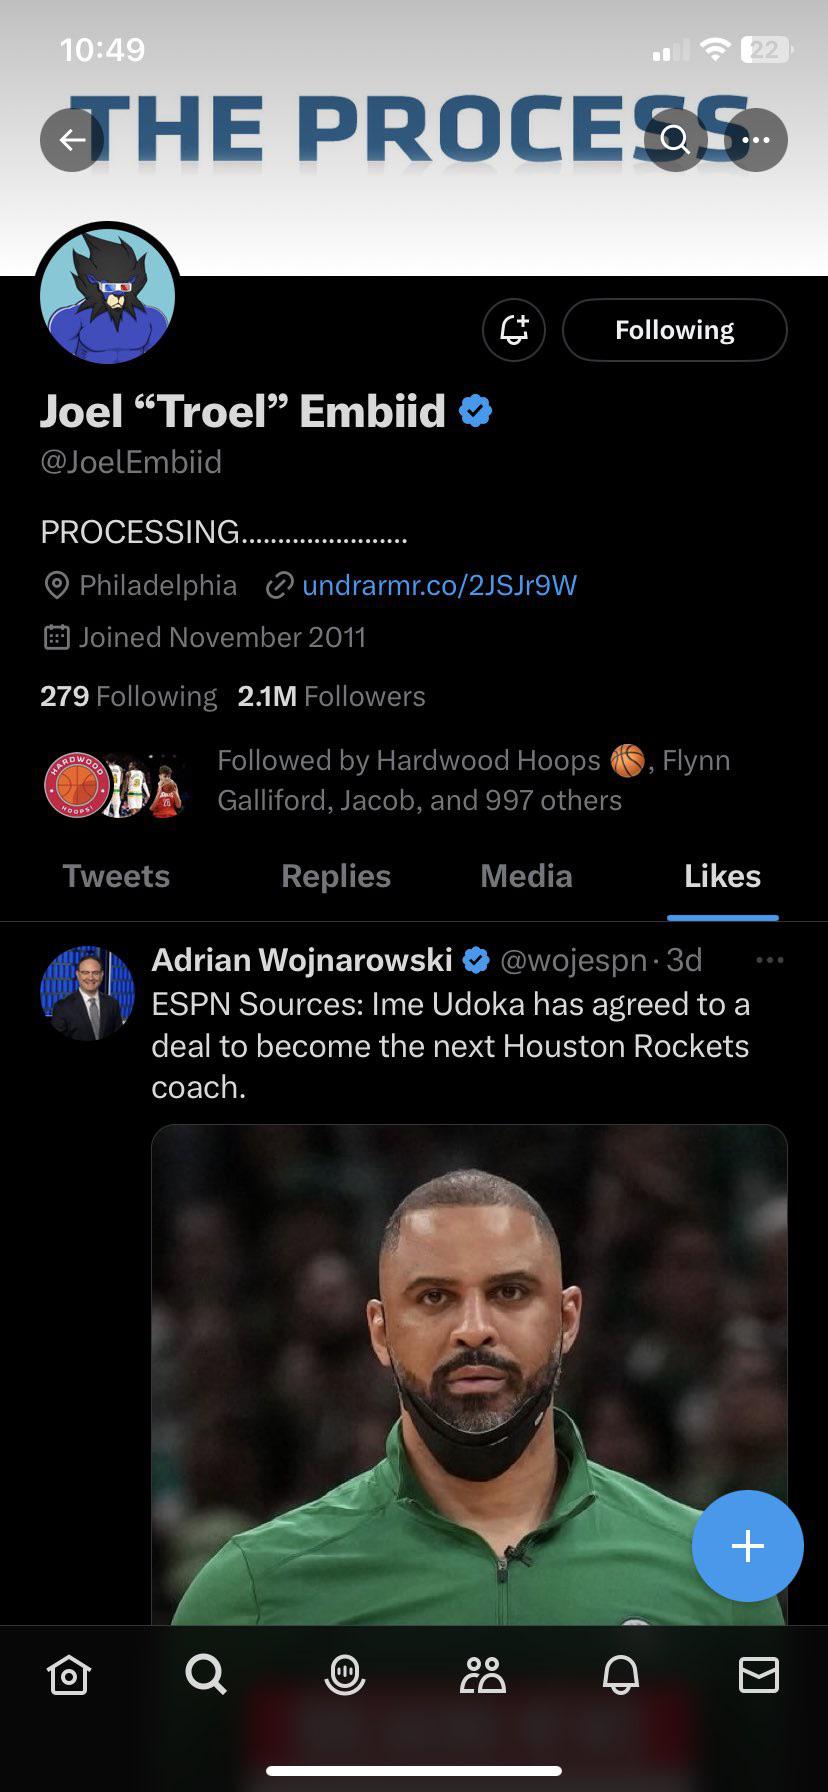View the 2.1M Followers list
Screen dimensions: 828x1792
tap(331, 696)
